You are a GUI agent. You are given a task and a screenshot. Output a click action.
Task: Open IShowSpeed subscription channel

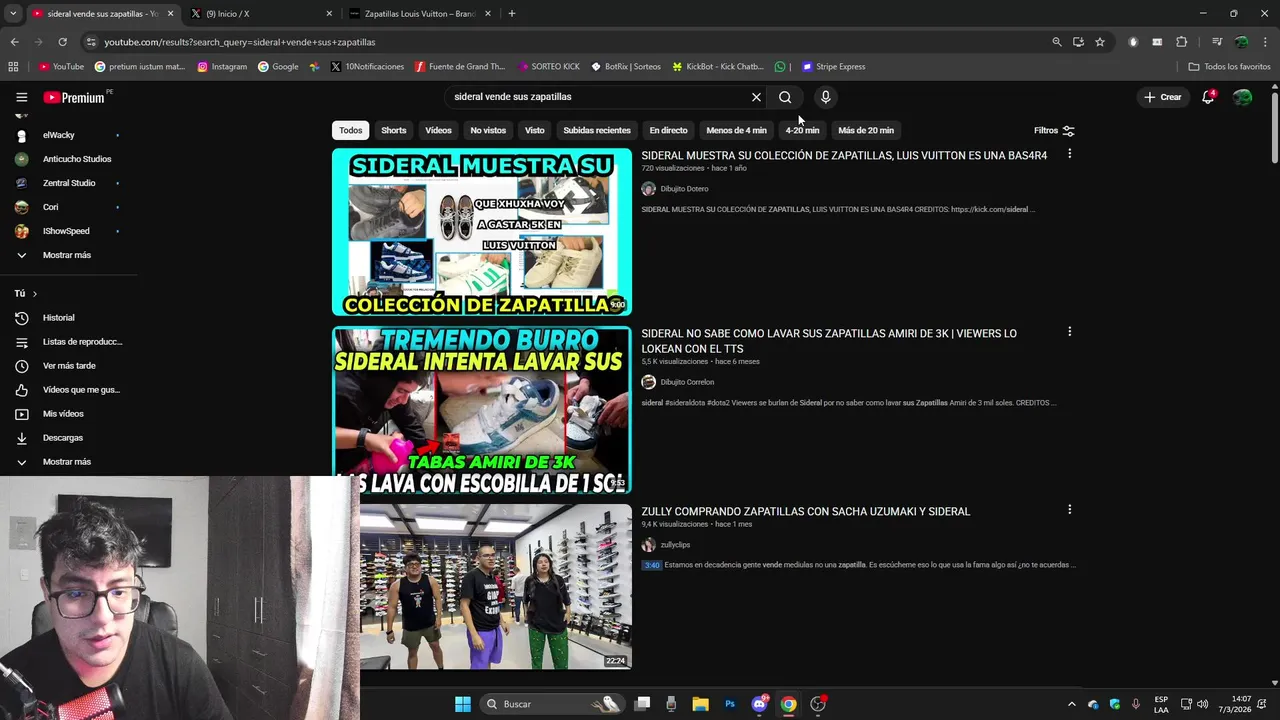[x=68, y=231]
